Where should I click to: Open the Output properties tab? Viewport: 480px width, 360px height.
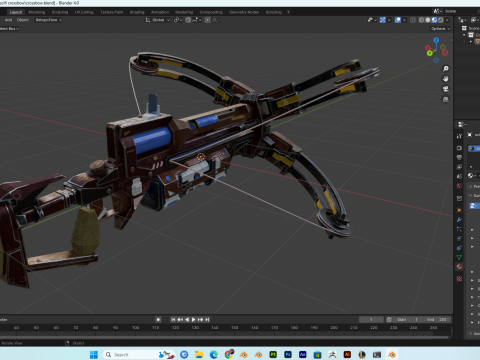pos(459,157)
